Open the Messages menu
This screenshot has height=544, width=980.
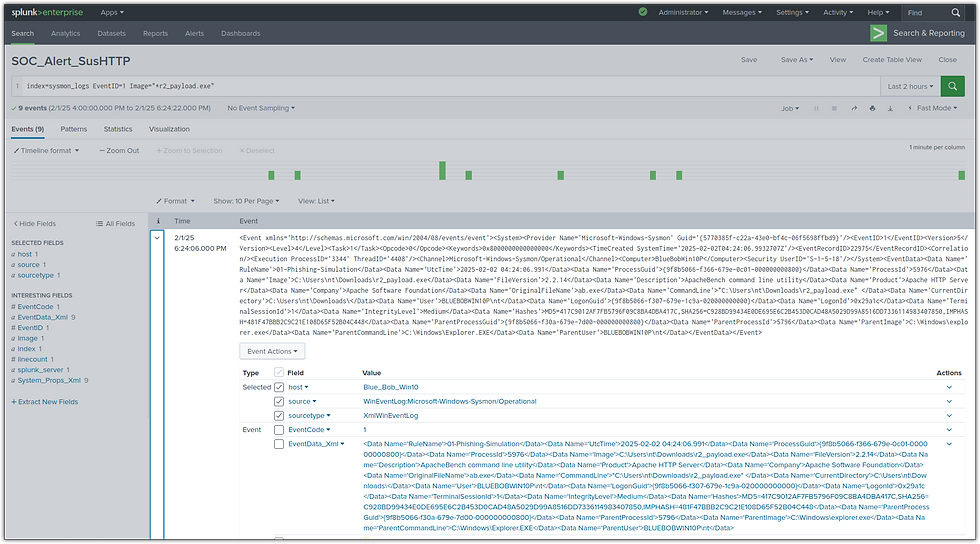[742, 13]
